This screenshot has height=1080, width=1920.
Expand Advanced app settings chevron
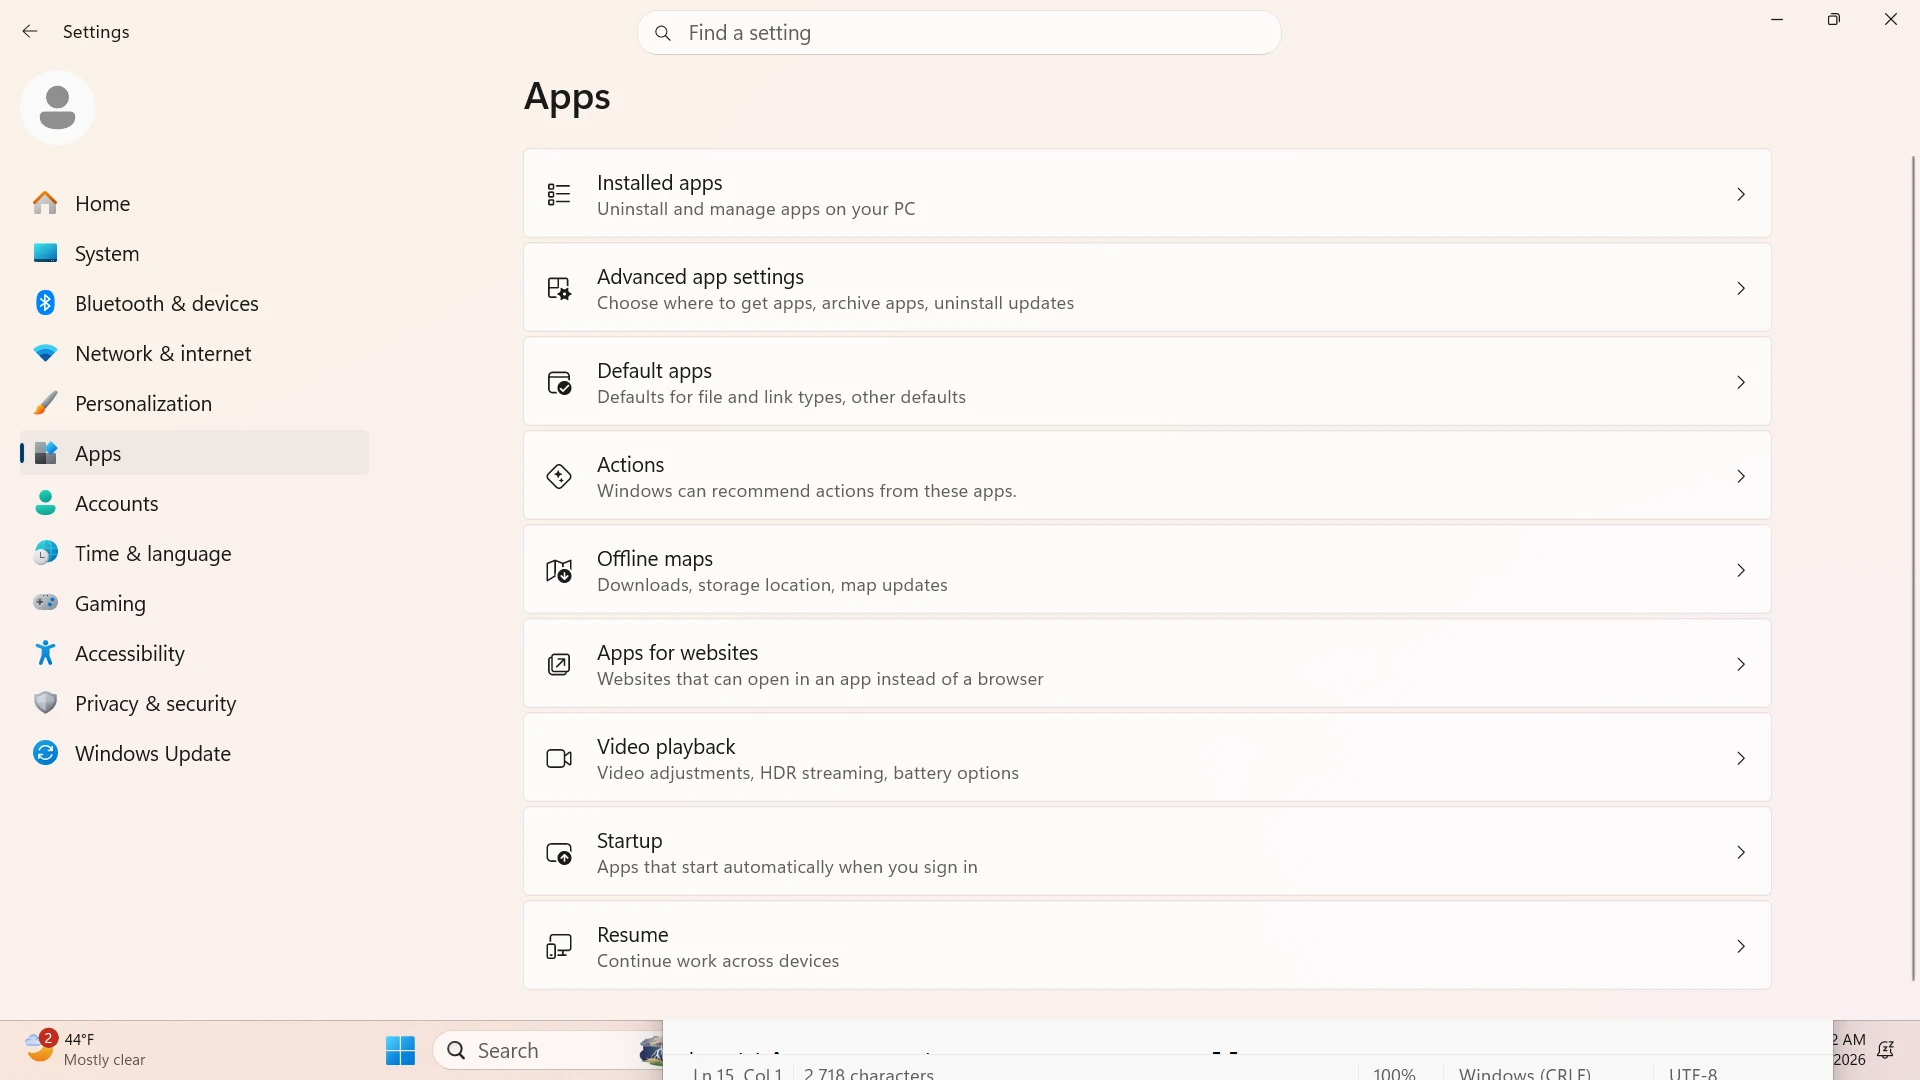1741,288
